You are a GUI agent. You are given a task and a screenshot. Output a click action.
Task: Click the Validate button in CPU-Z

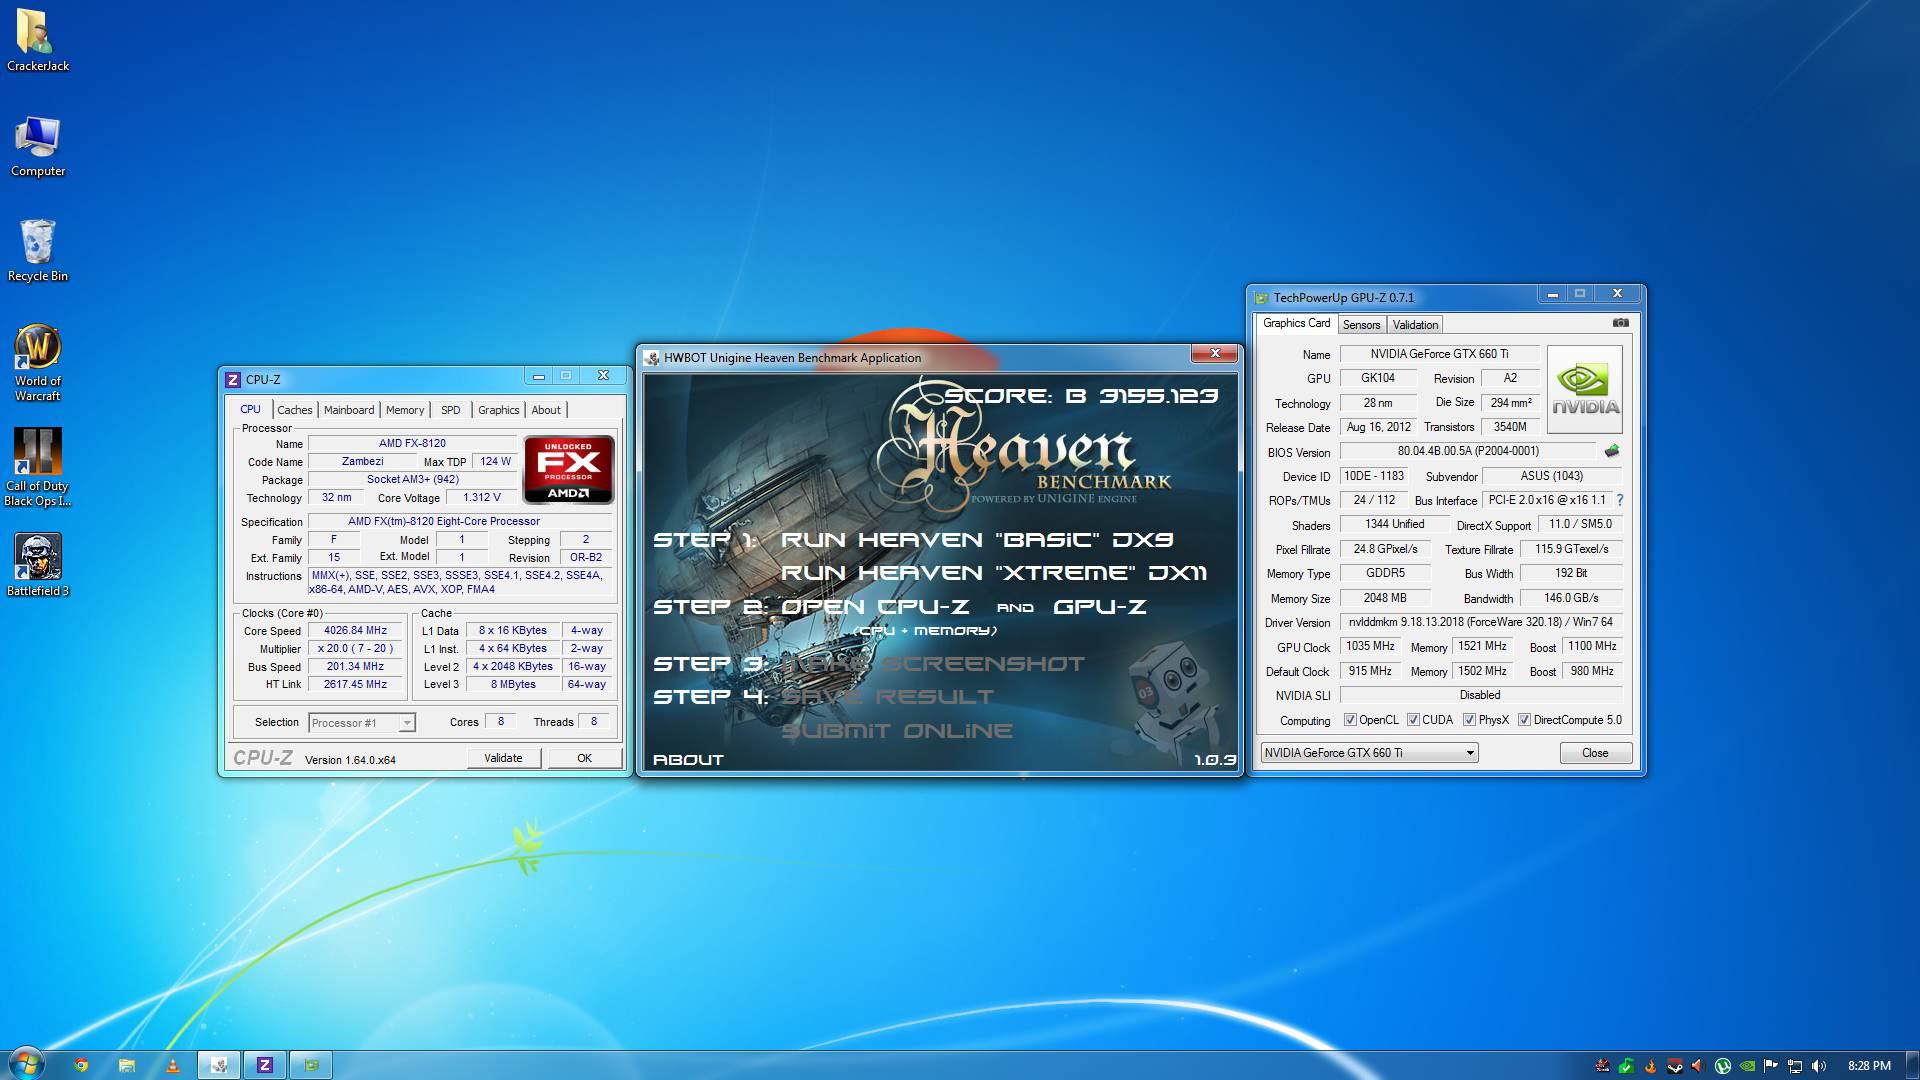503,758
